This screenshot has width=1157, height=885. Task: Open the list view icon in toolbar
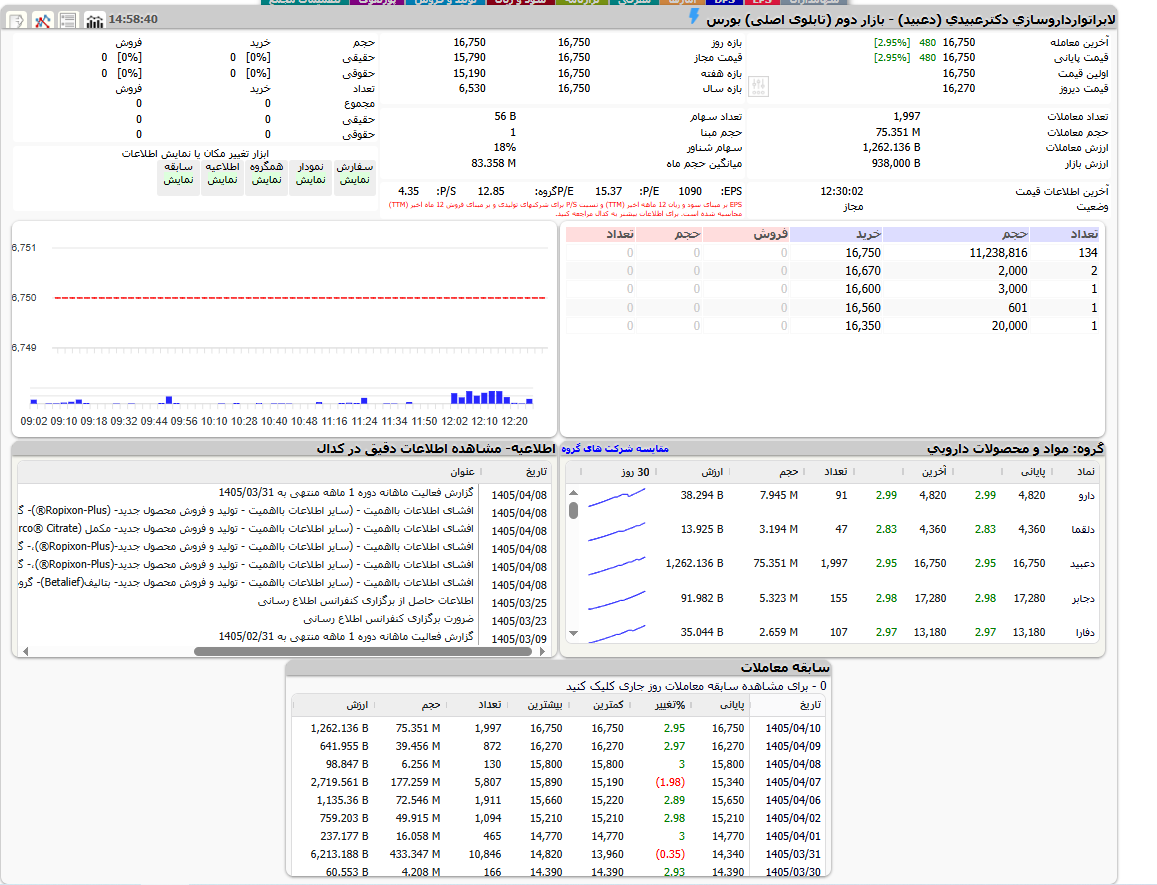pos(68,21)
